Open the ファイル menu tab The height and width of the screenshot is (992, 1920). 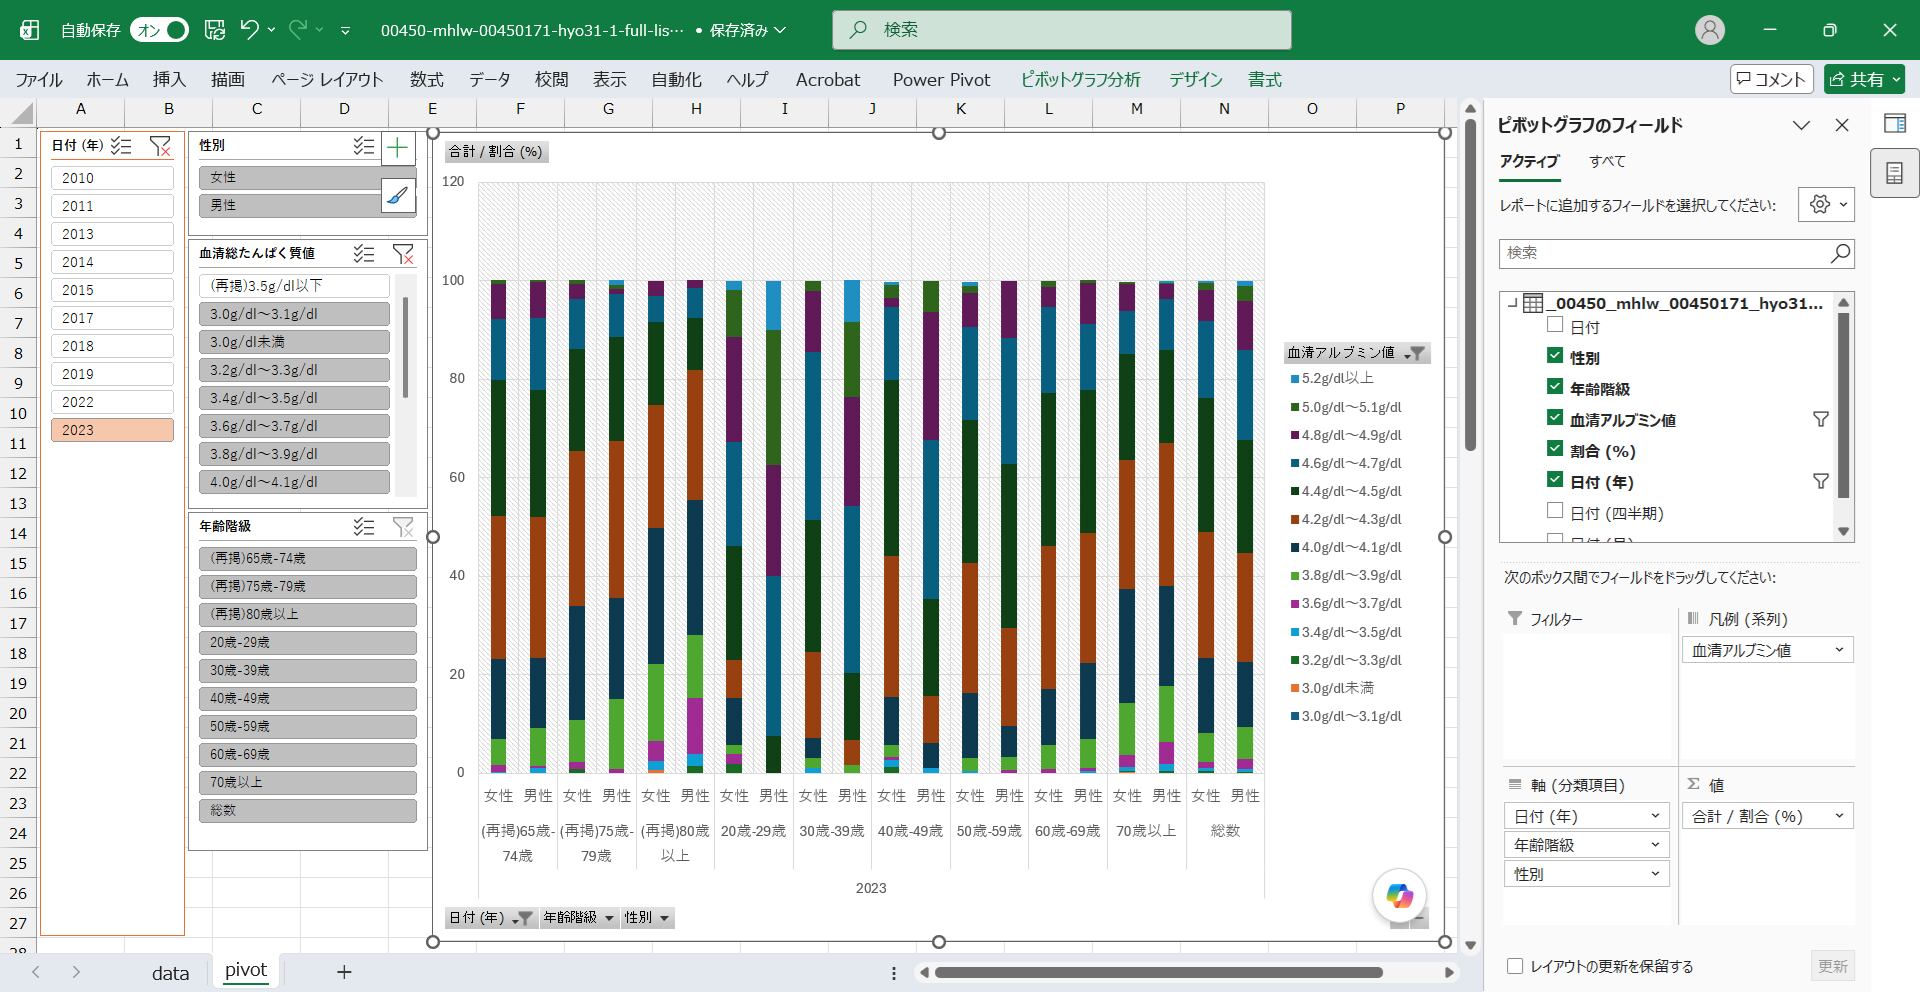point(39,80)
